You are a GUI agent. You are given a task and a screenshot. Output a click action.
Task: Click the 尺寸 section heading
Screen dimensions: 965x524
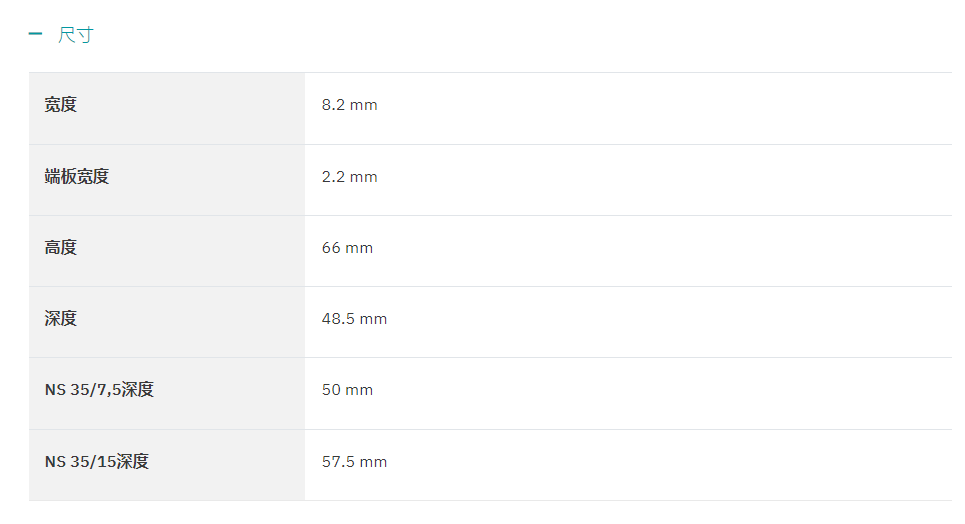[76, 34]
